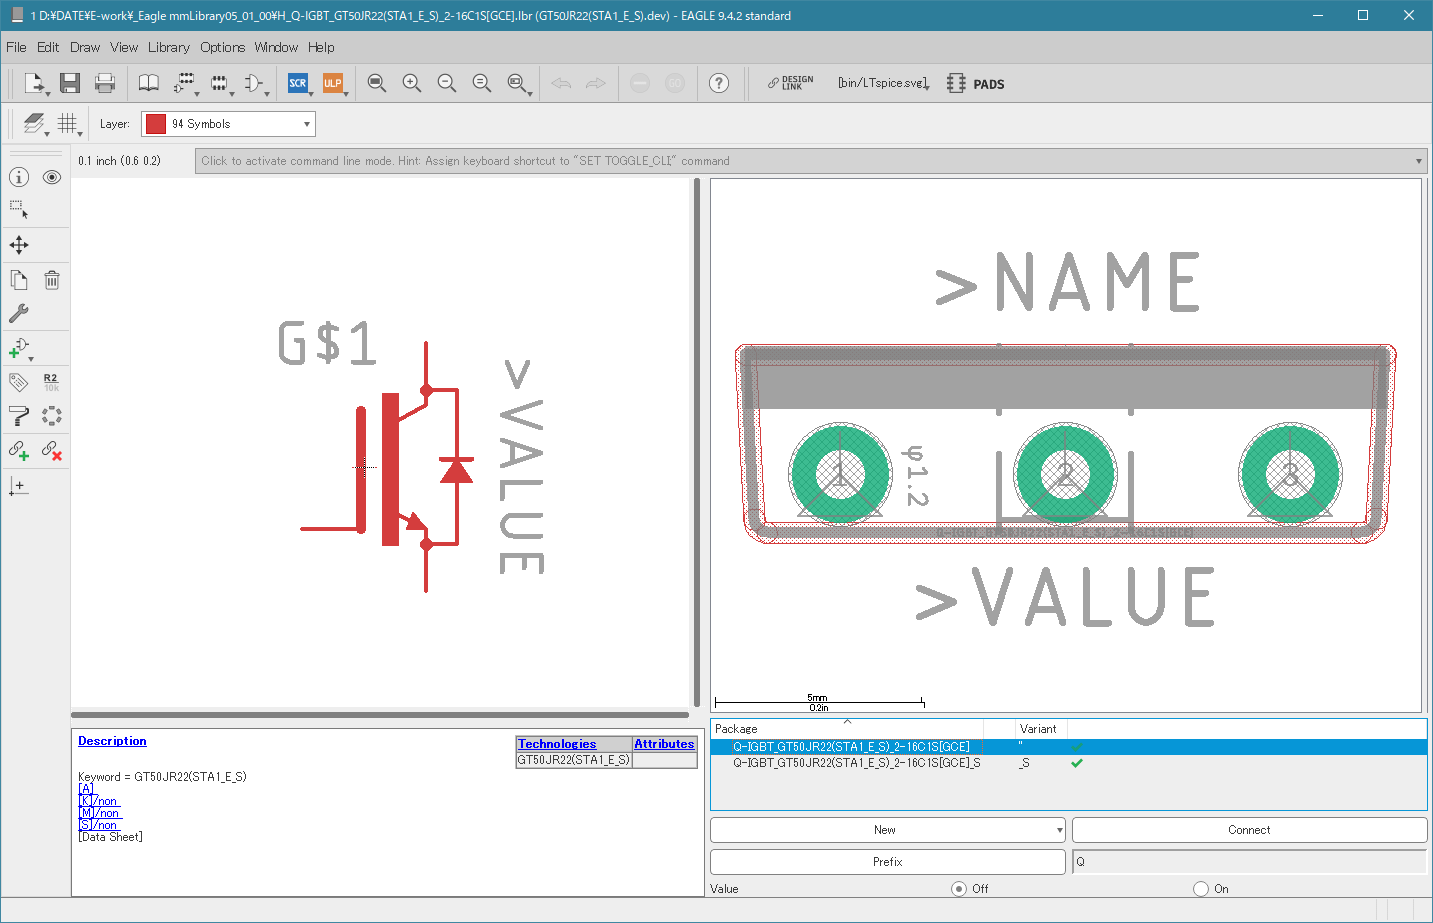The image size is (1433, 923).
Task: Open the SCR script execution tool
Action: click(x=298, y=84)
